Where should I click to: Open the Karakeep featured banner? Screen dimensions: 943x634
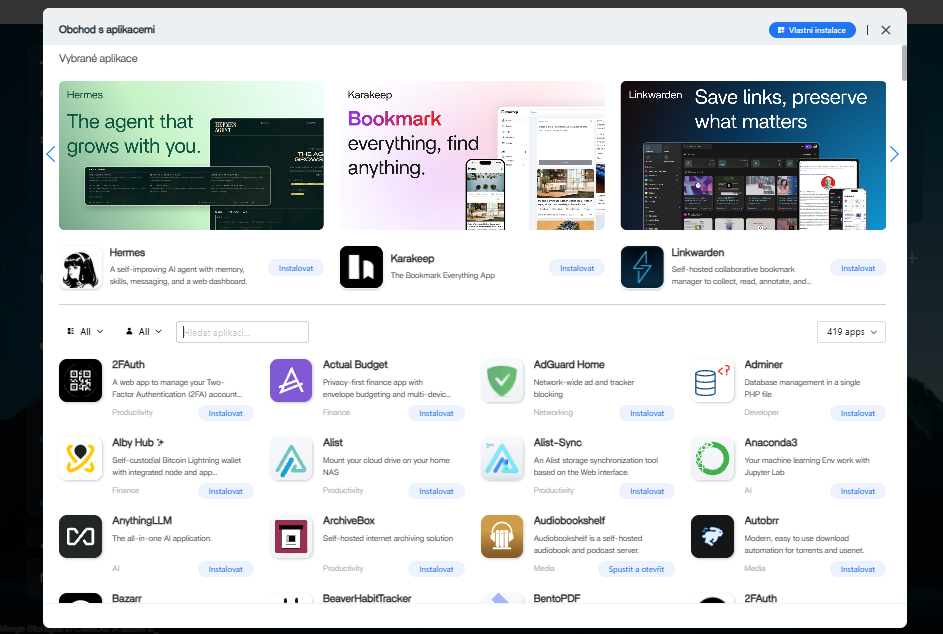(472, 155)
